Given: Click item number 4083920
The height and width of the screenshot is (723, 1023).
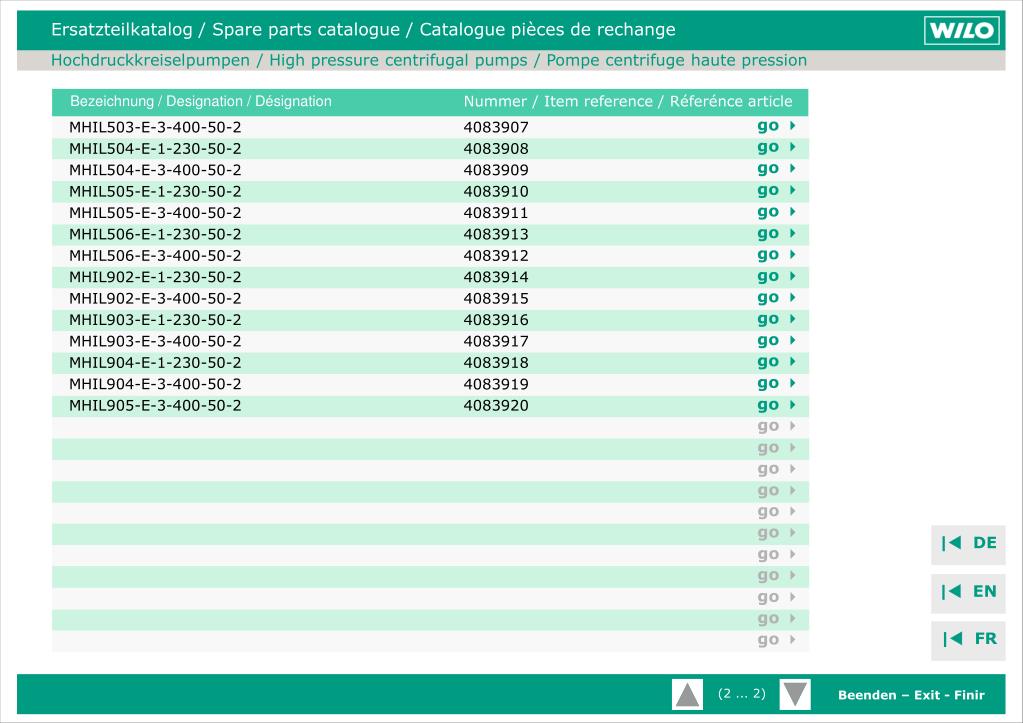Looking at the screenshot, I should (496, 406).
